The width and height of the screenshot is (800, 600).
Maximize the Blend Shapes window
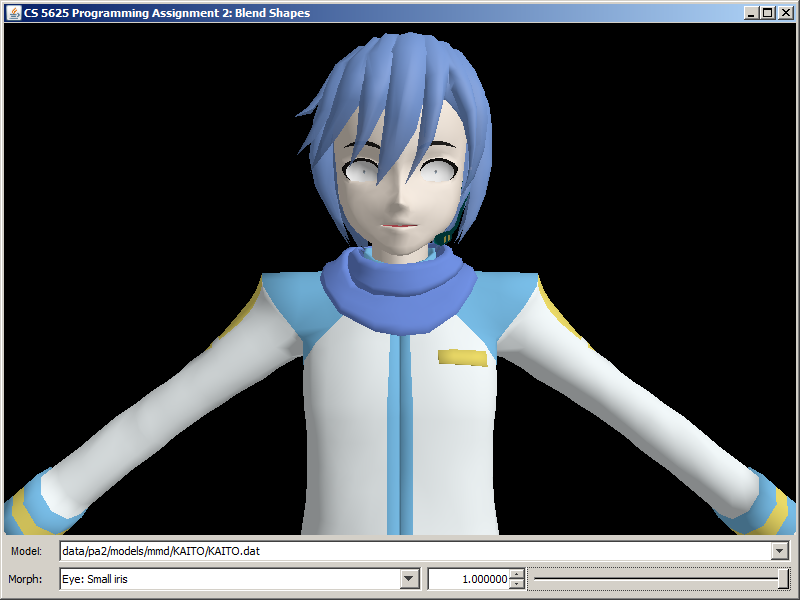767,13
